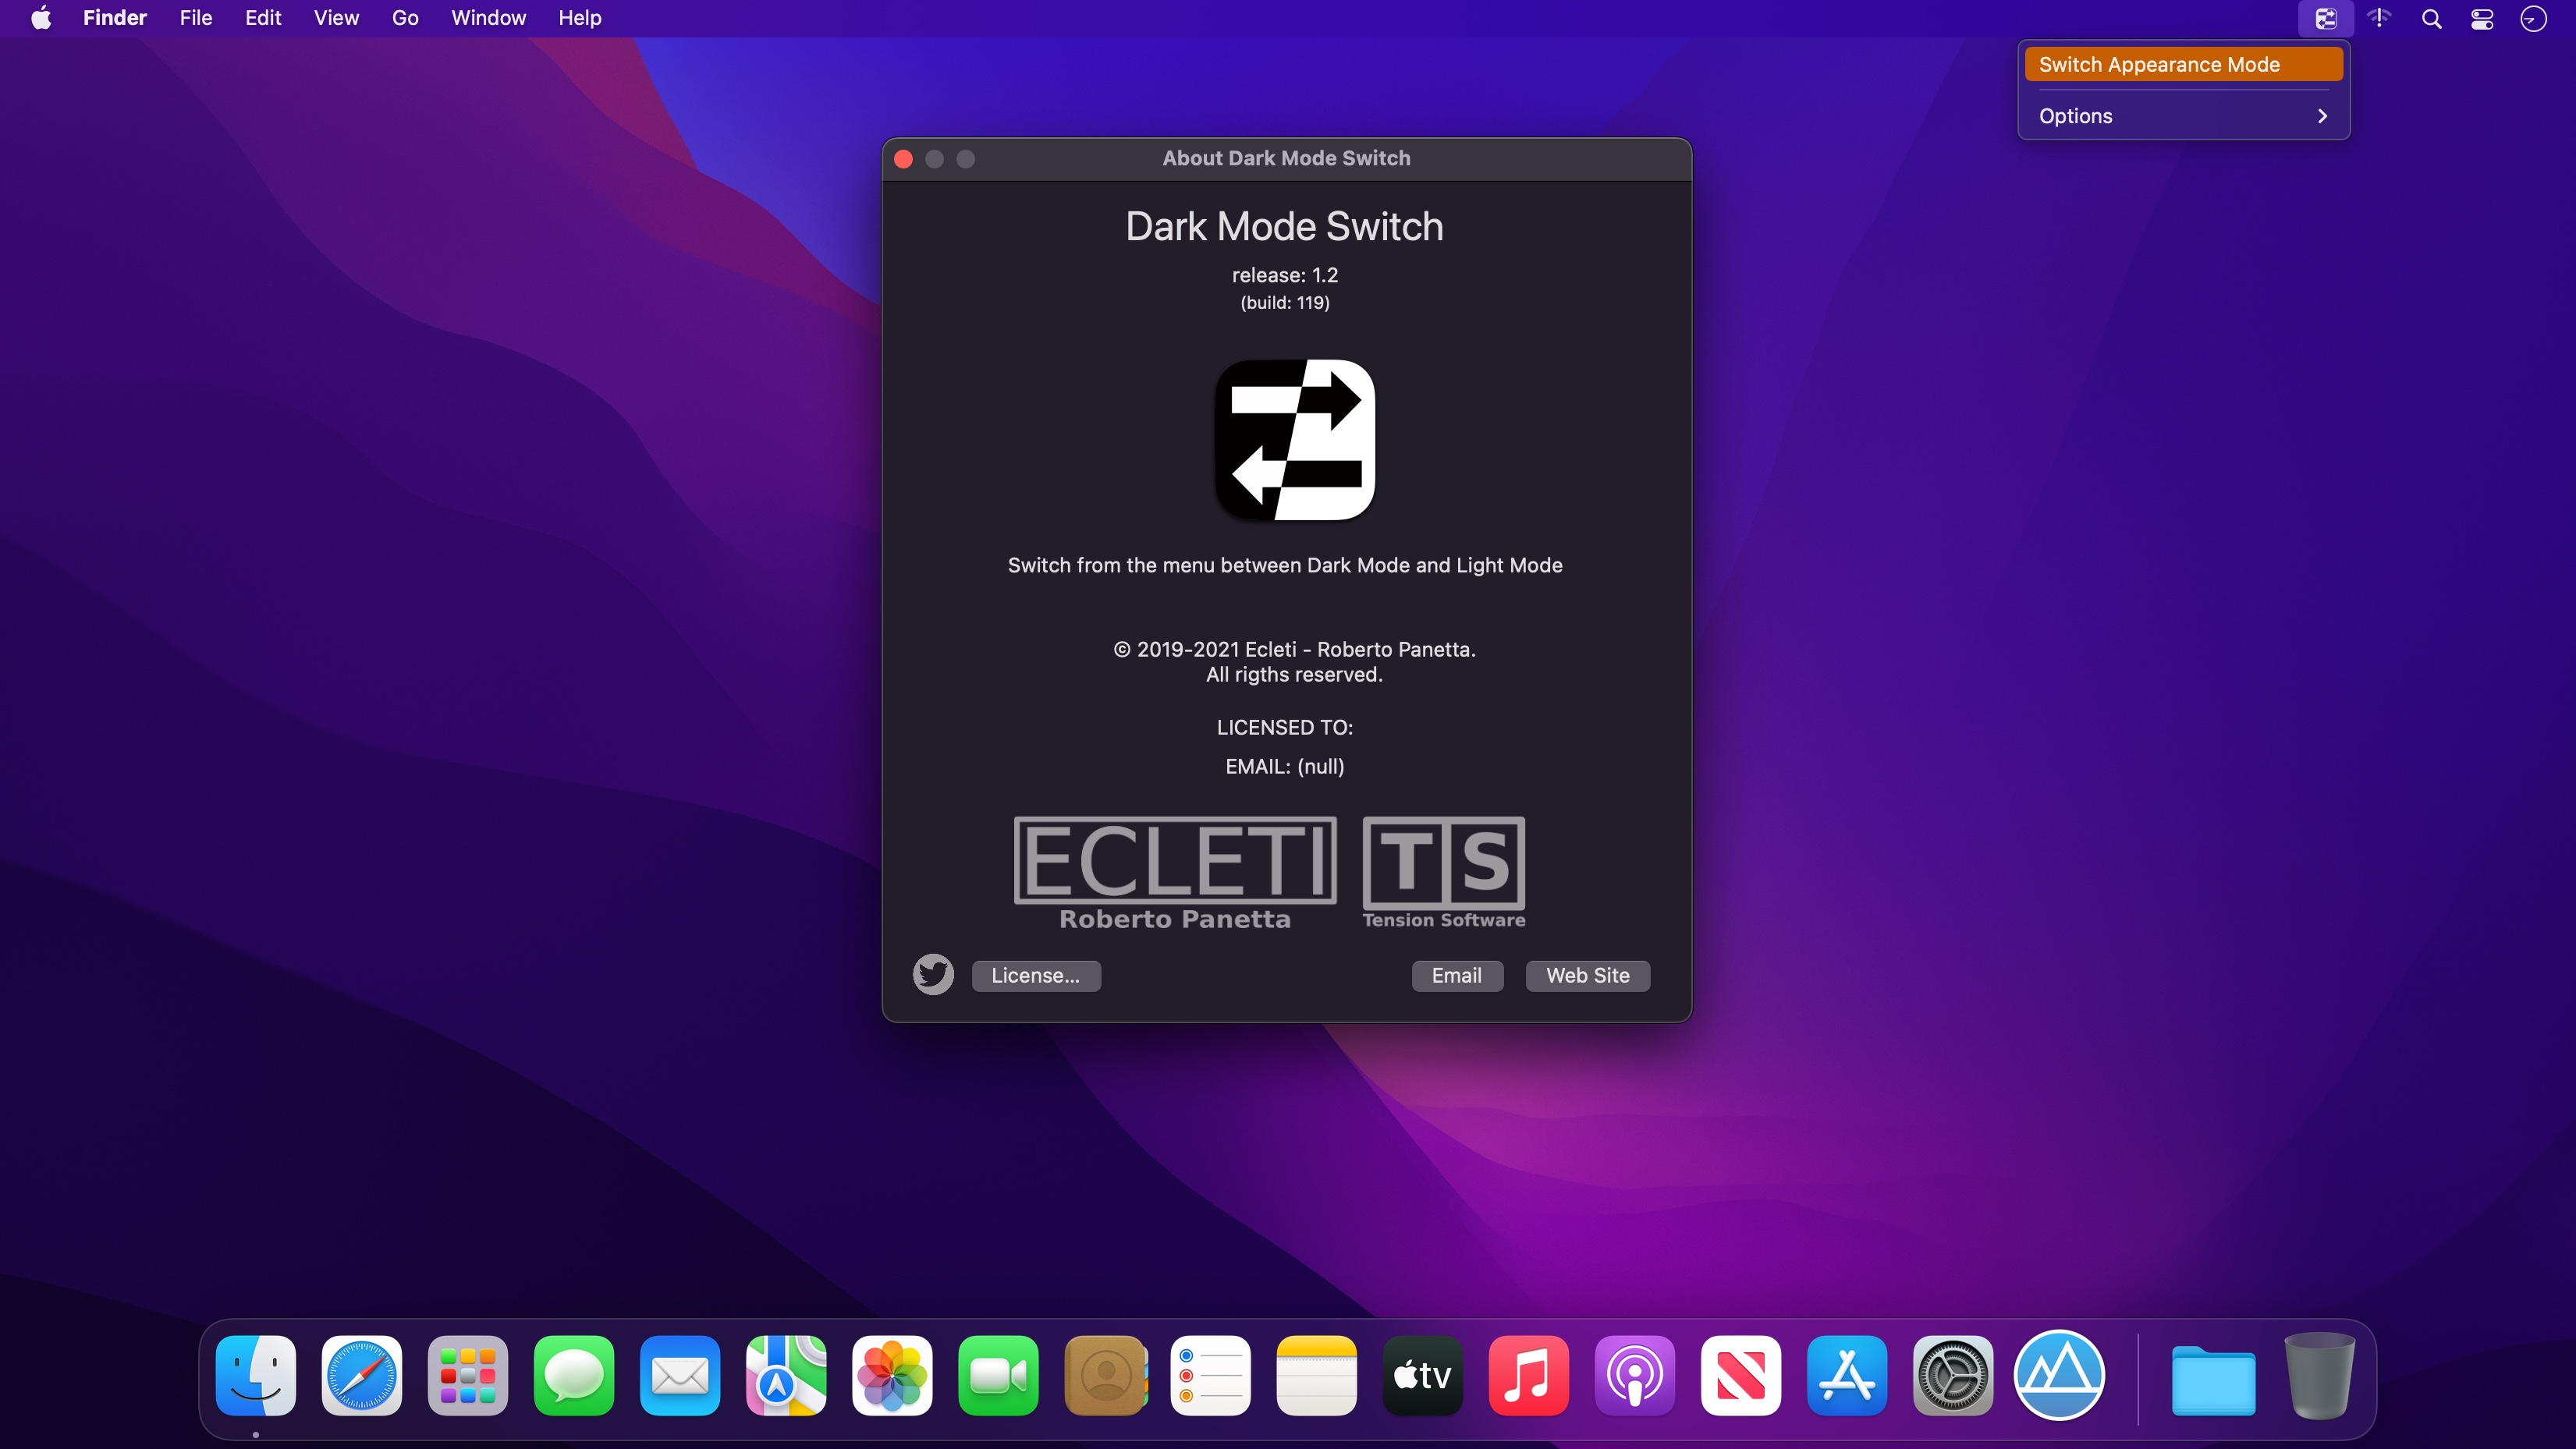Click the Email button
The image size is (2576, 1449).
click(x=1457, y=976)
